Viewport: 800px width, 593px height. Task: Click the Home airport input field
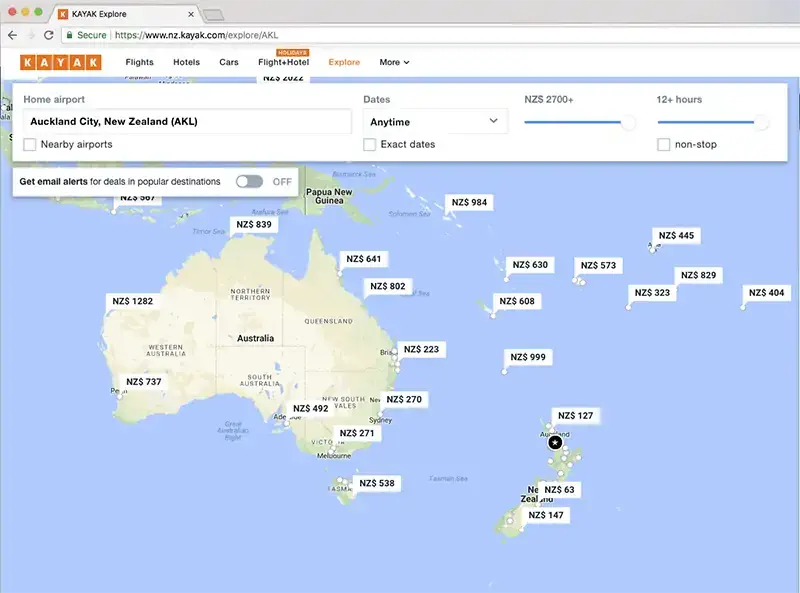pyautogui.click(x=187, y=122)
